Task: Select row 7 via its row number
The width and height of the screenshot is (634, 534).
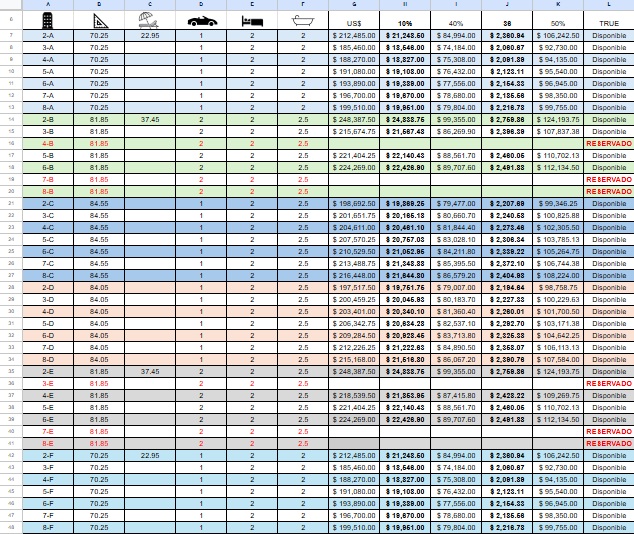Action: click(x=7, y=35)
